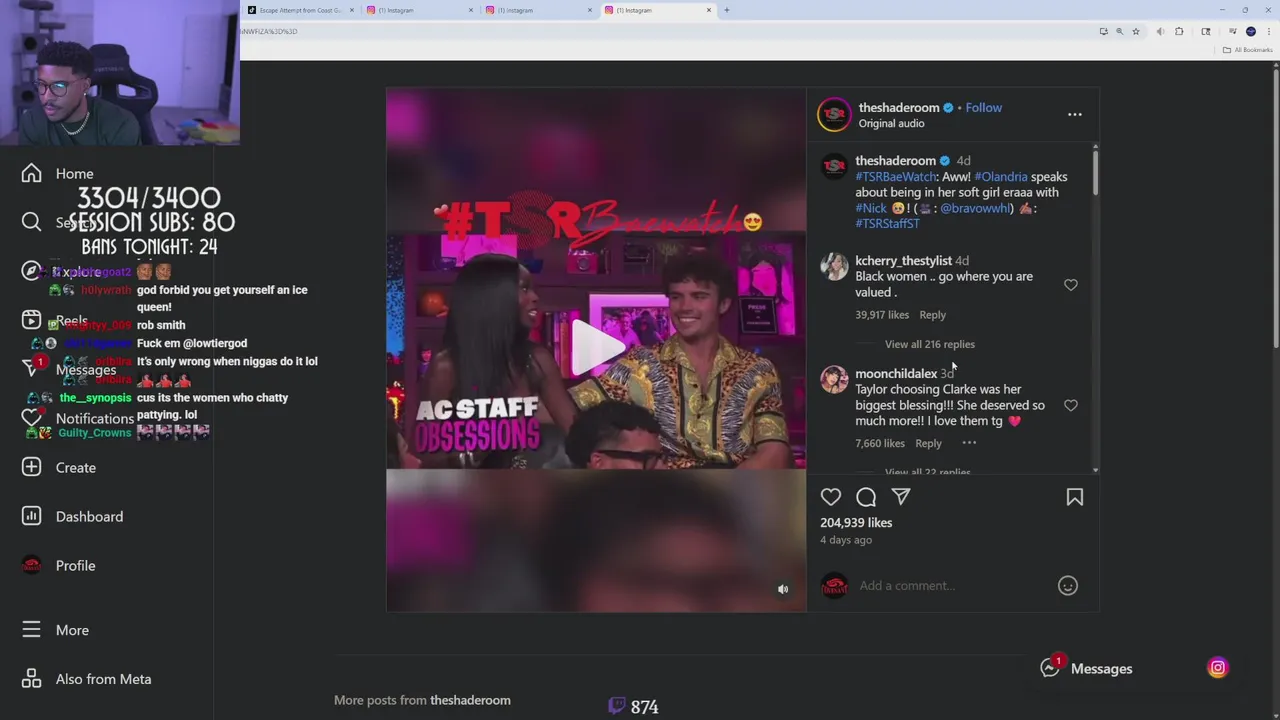Open kcherry_thestylist's profile
The width and height of the screenshot is (1280, 720).
[x=903, y=261]
